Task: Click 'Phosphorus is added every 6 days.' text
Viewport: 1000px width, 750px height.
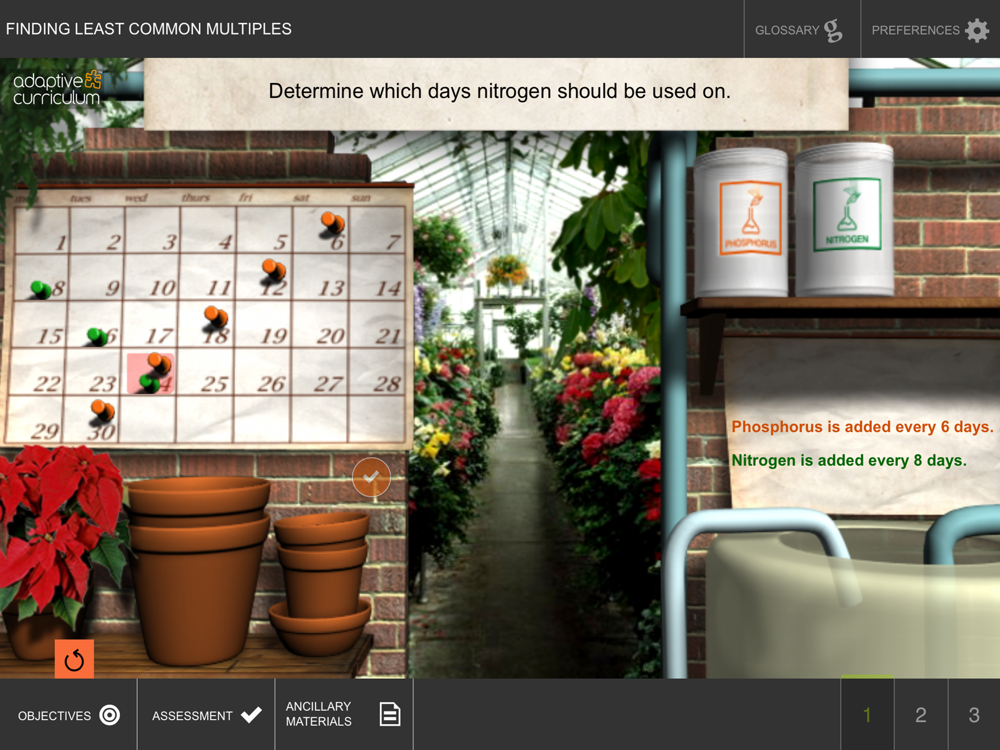Action: [x=862, y=427]
